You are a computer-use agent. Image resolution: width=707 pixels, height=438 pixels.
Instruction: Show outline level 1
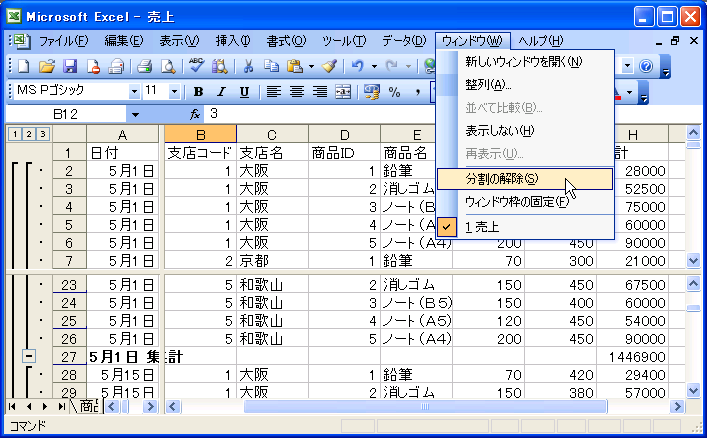[x=15, y=134]
